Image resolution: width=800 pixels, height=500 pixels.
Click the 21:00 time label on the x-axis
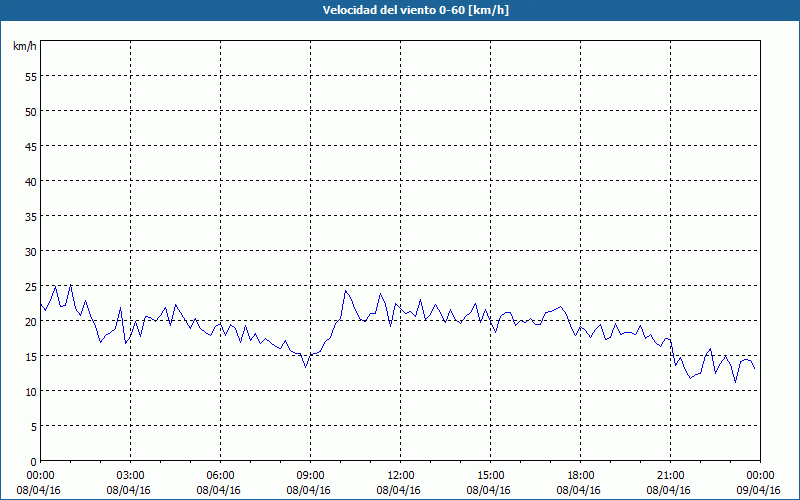tap(670, 476)
